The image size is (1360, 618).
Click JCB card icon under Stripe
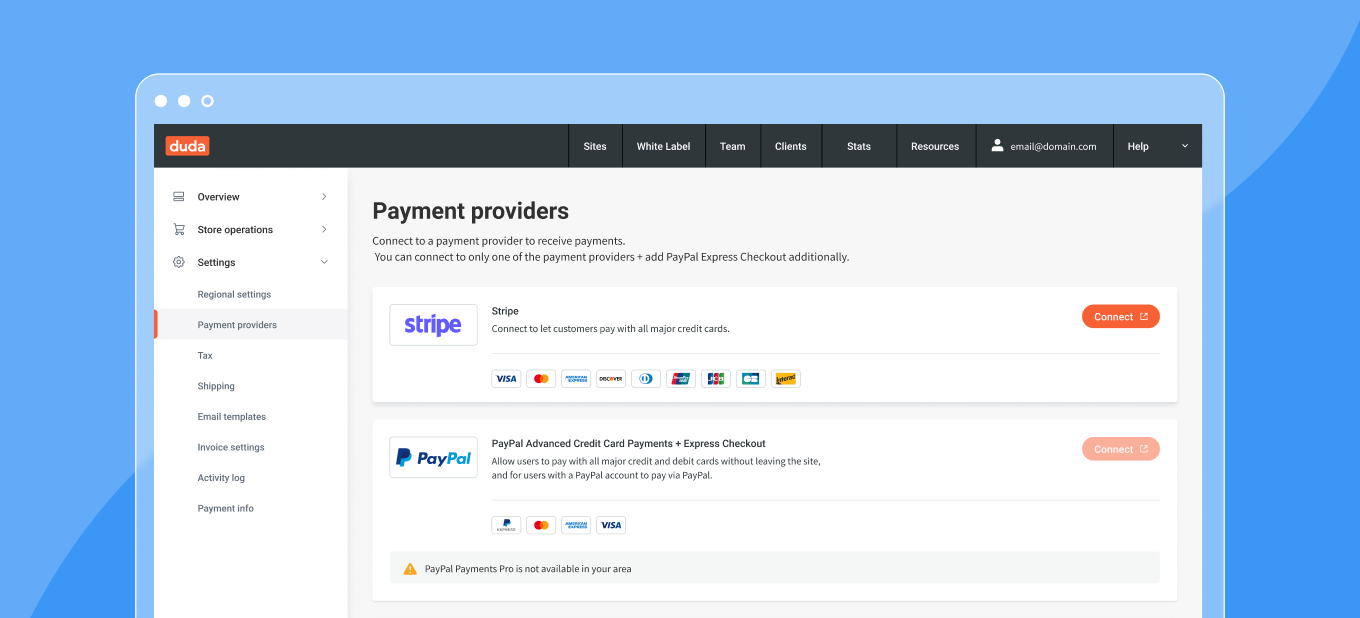coord(716,379)
